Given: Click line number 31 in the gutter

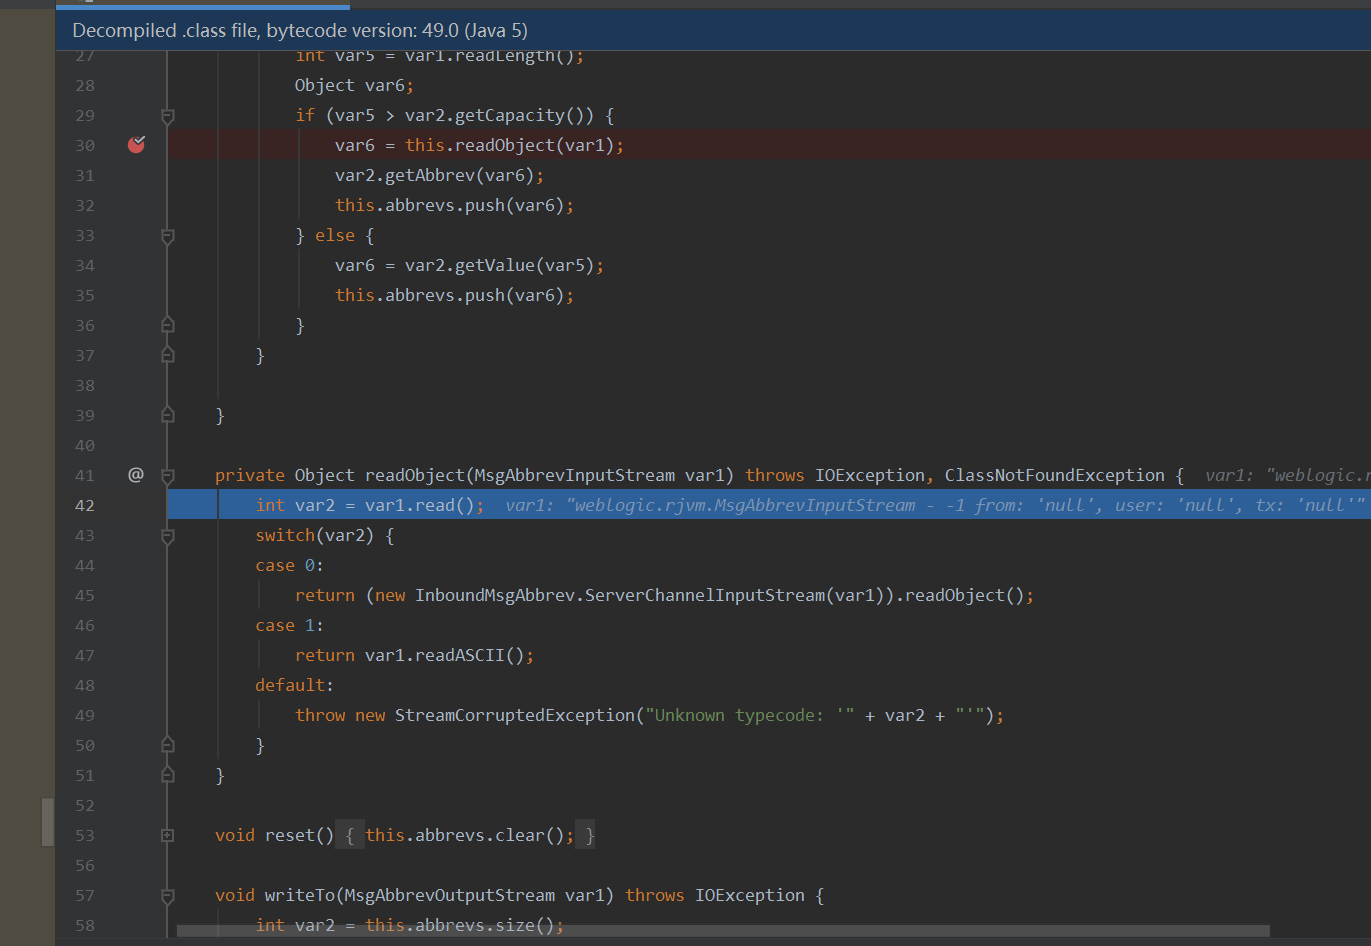Looking at the screenshot, I should click(x=85, y=176).
